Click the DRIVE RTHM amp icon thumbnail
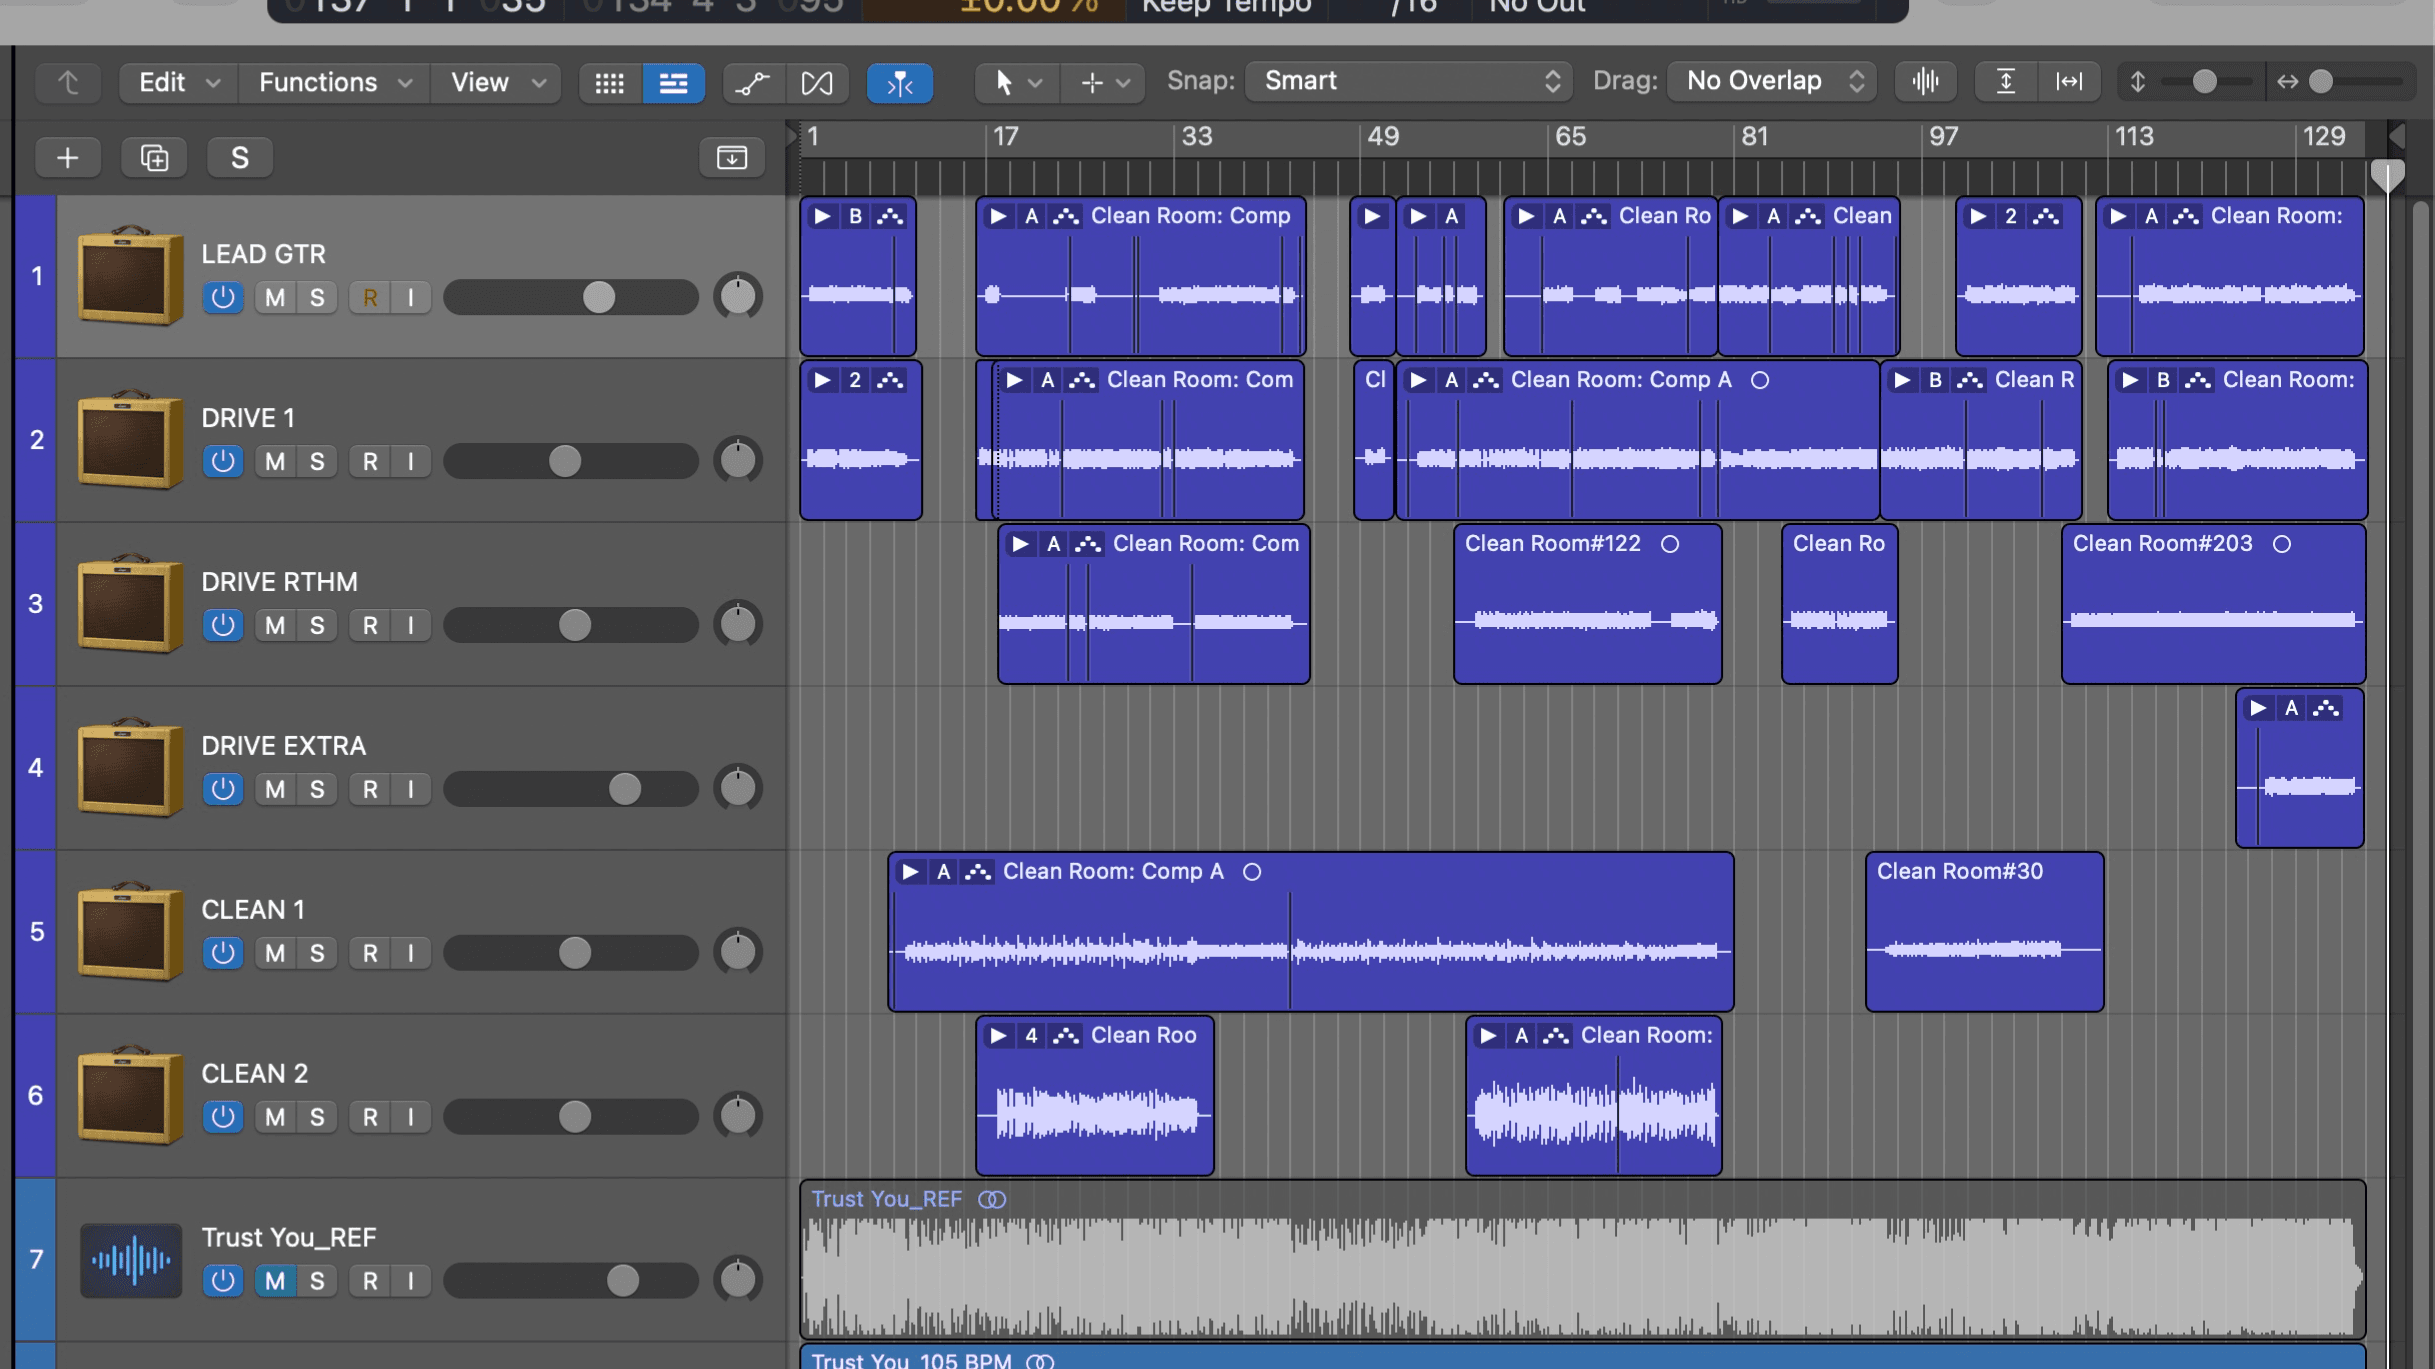This screenshot has height=1369, width=2435. [131, 603]
